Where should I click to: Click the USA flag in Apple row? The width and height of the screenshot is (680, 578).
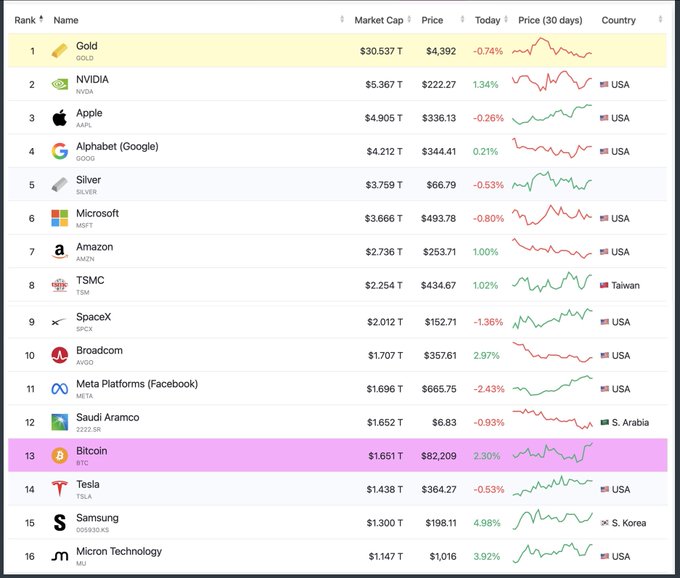[x=604, y=118]
